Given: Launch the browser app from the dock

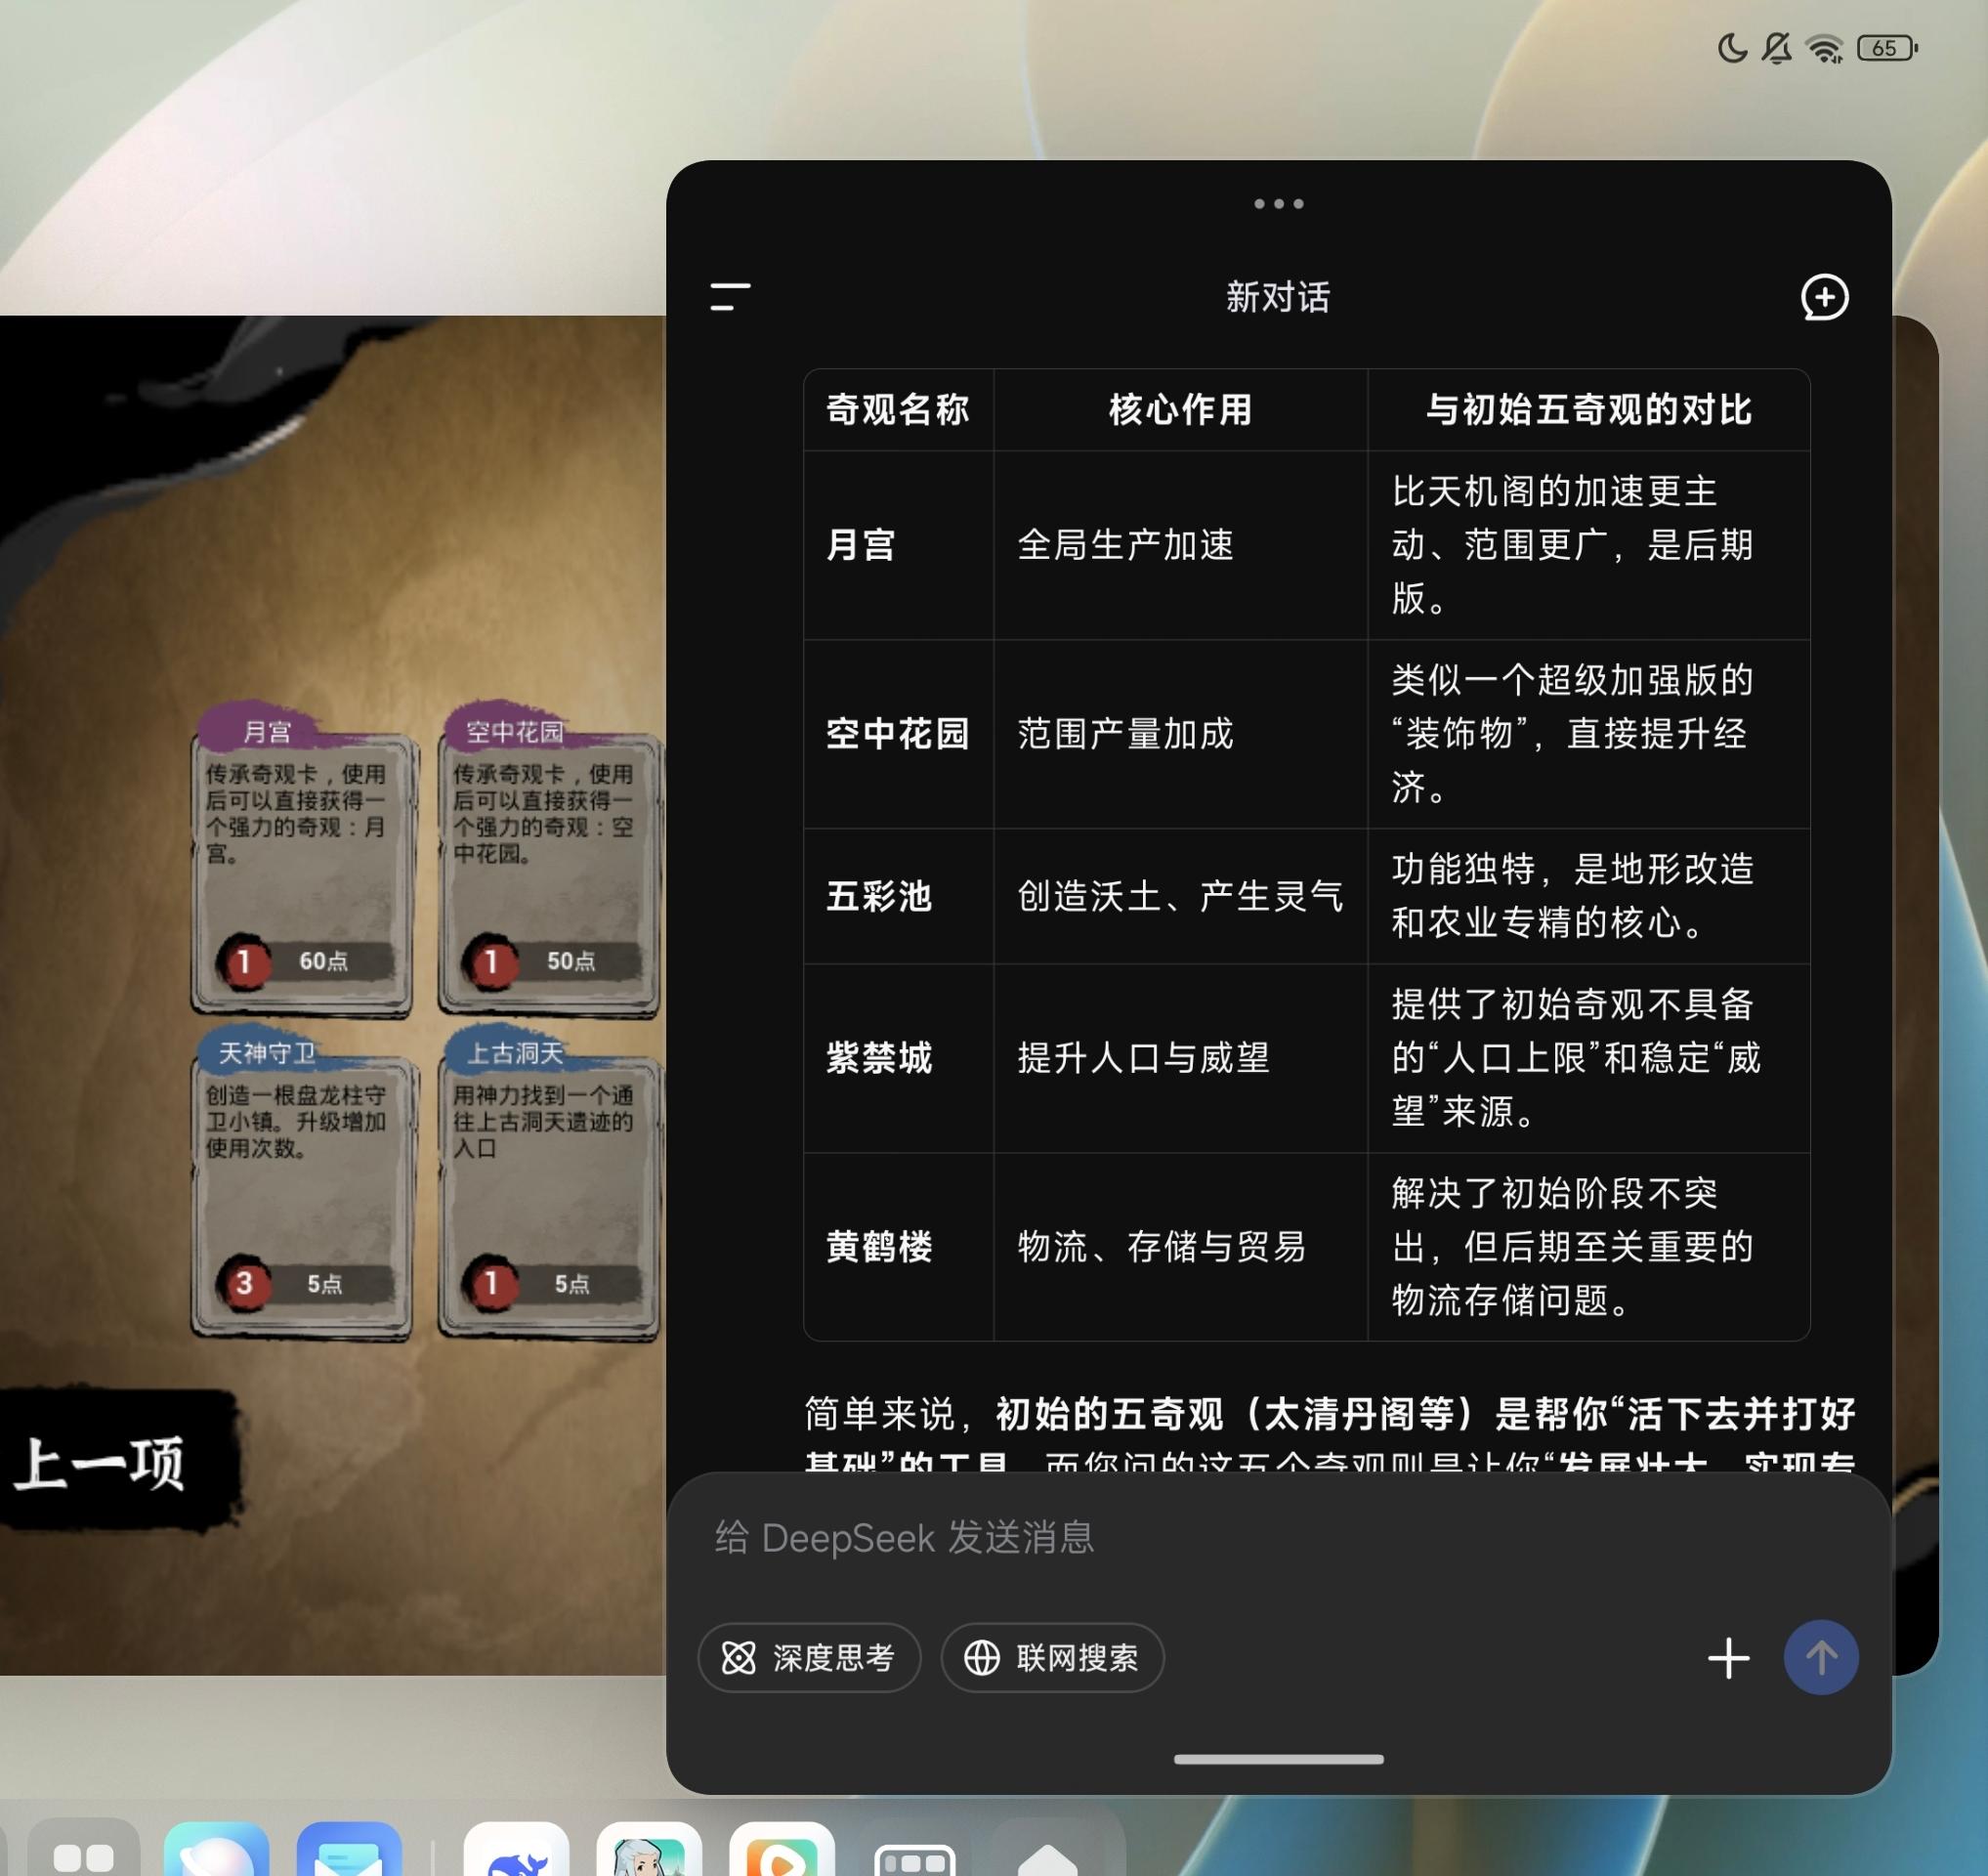Looking at the screenshot, I should [x=215, y=1855].
